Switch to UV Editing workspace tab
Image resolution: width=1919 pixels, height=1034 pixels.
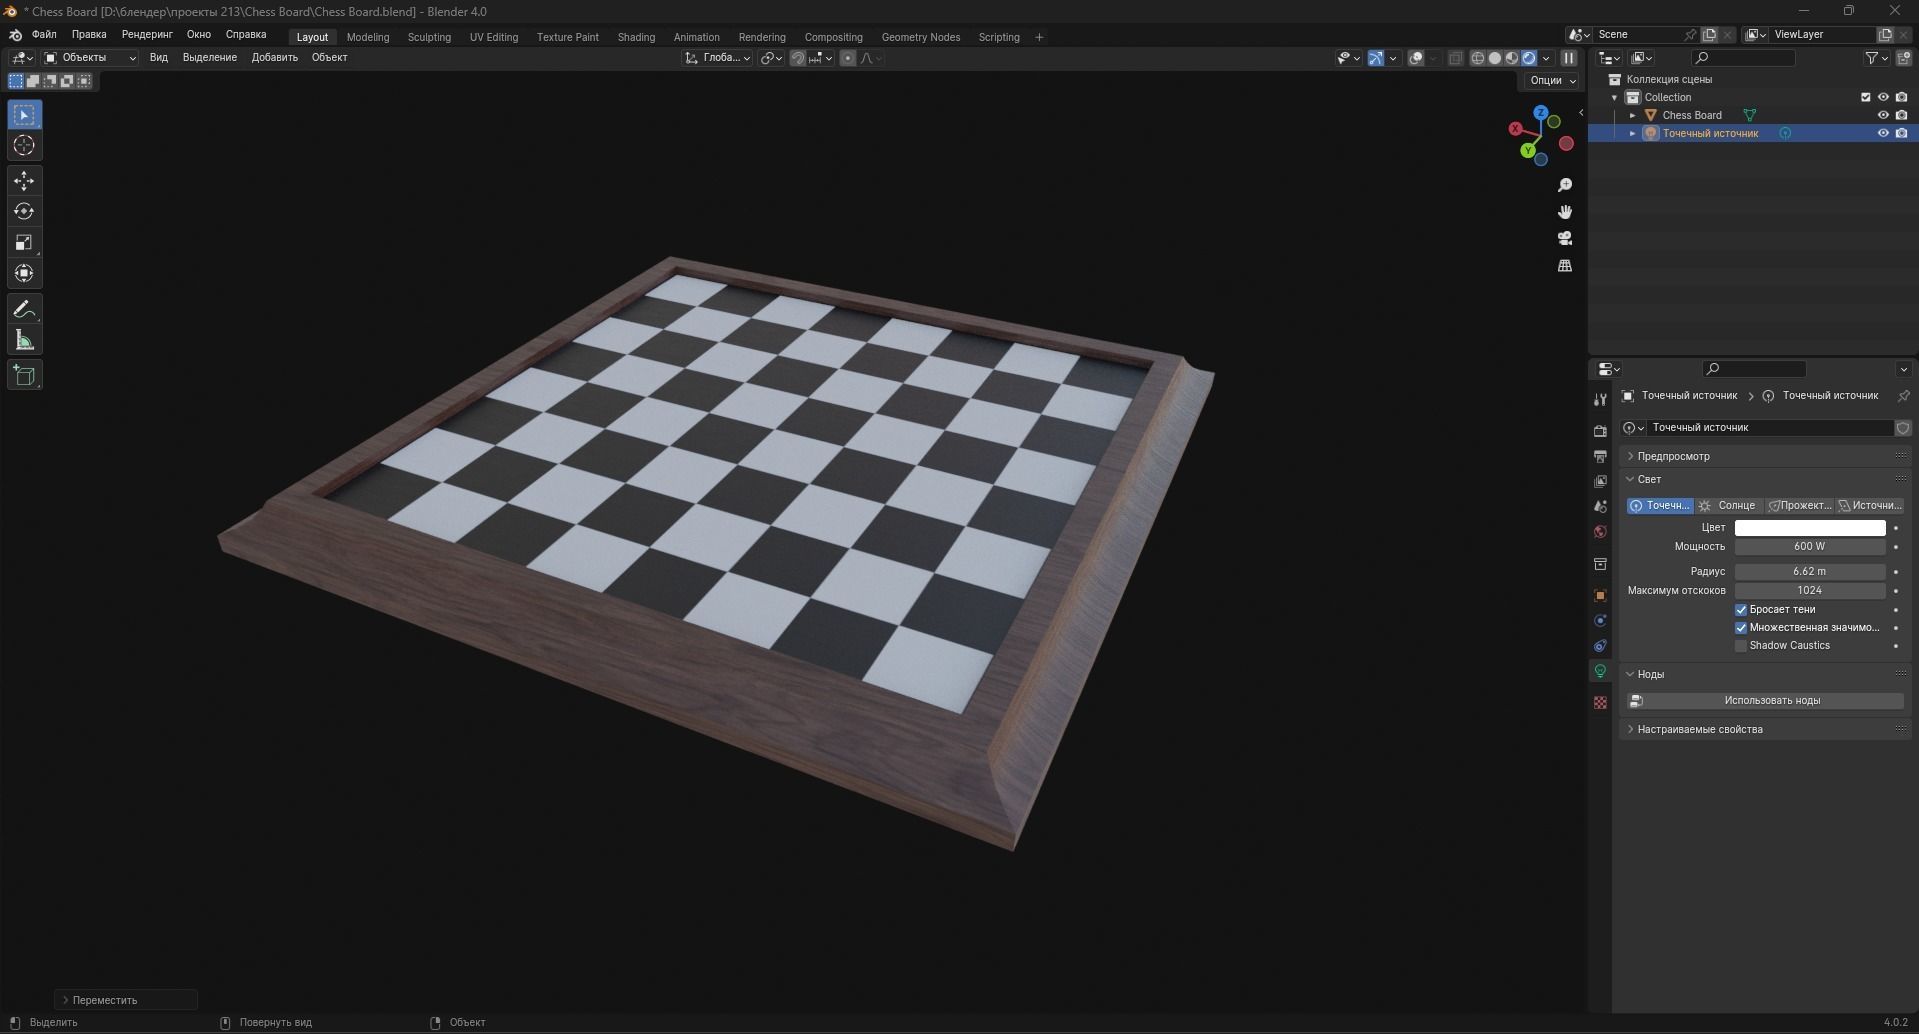click(x=494, y=37)
